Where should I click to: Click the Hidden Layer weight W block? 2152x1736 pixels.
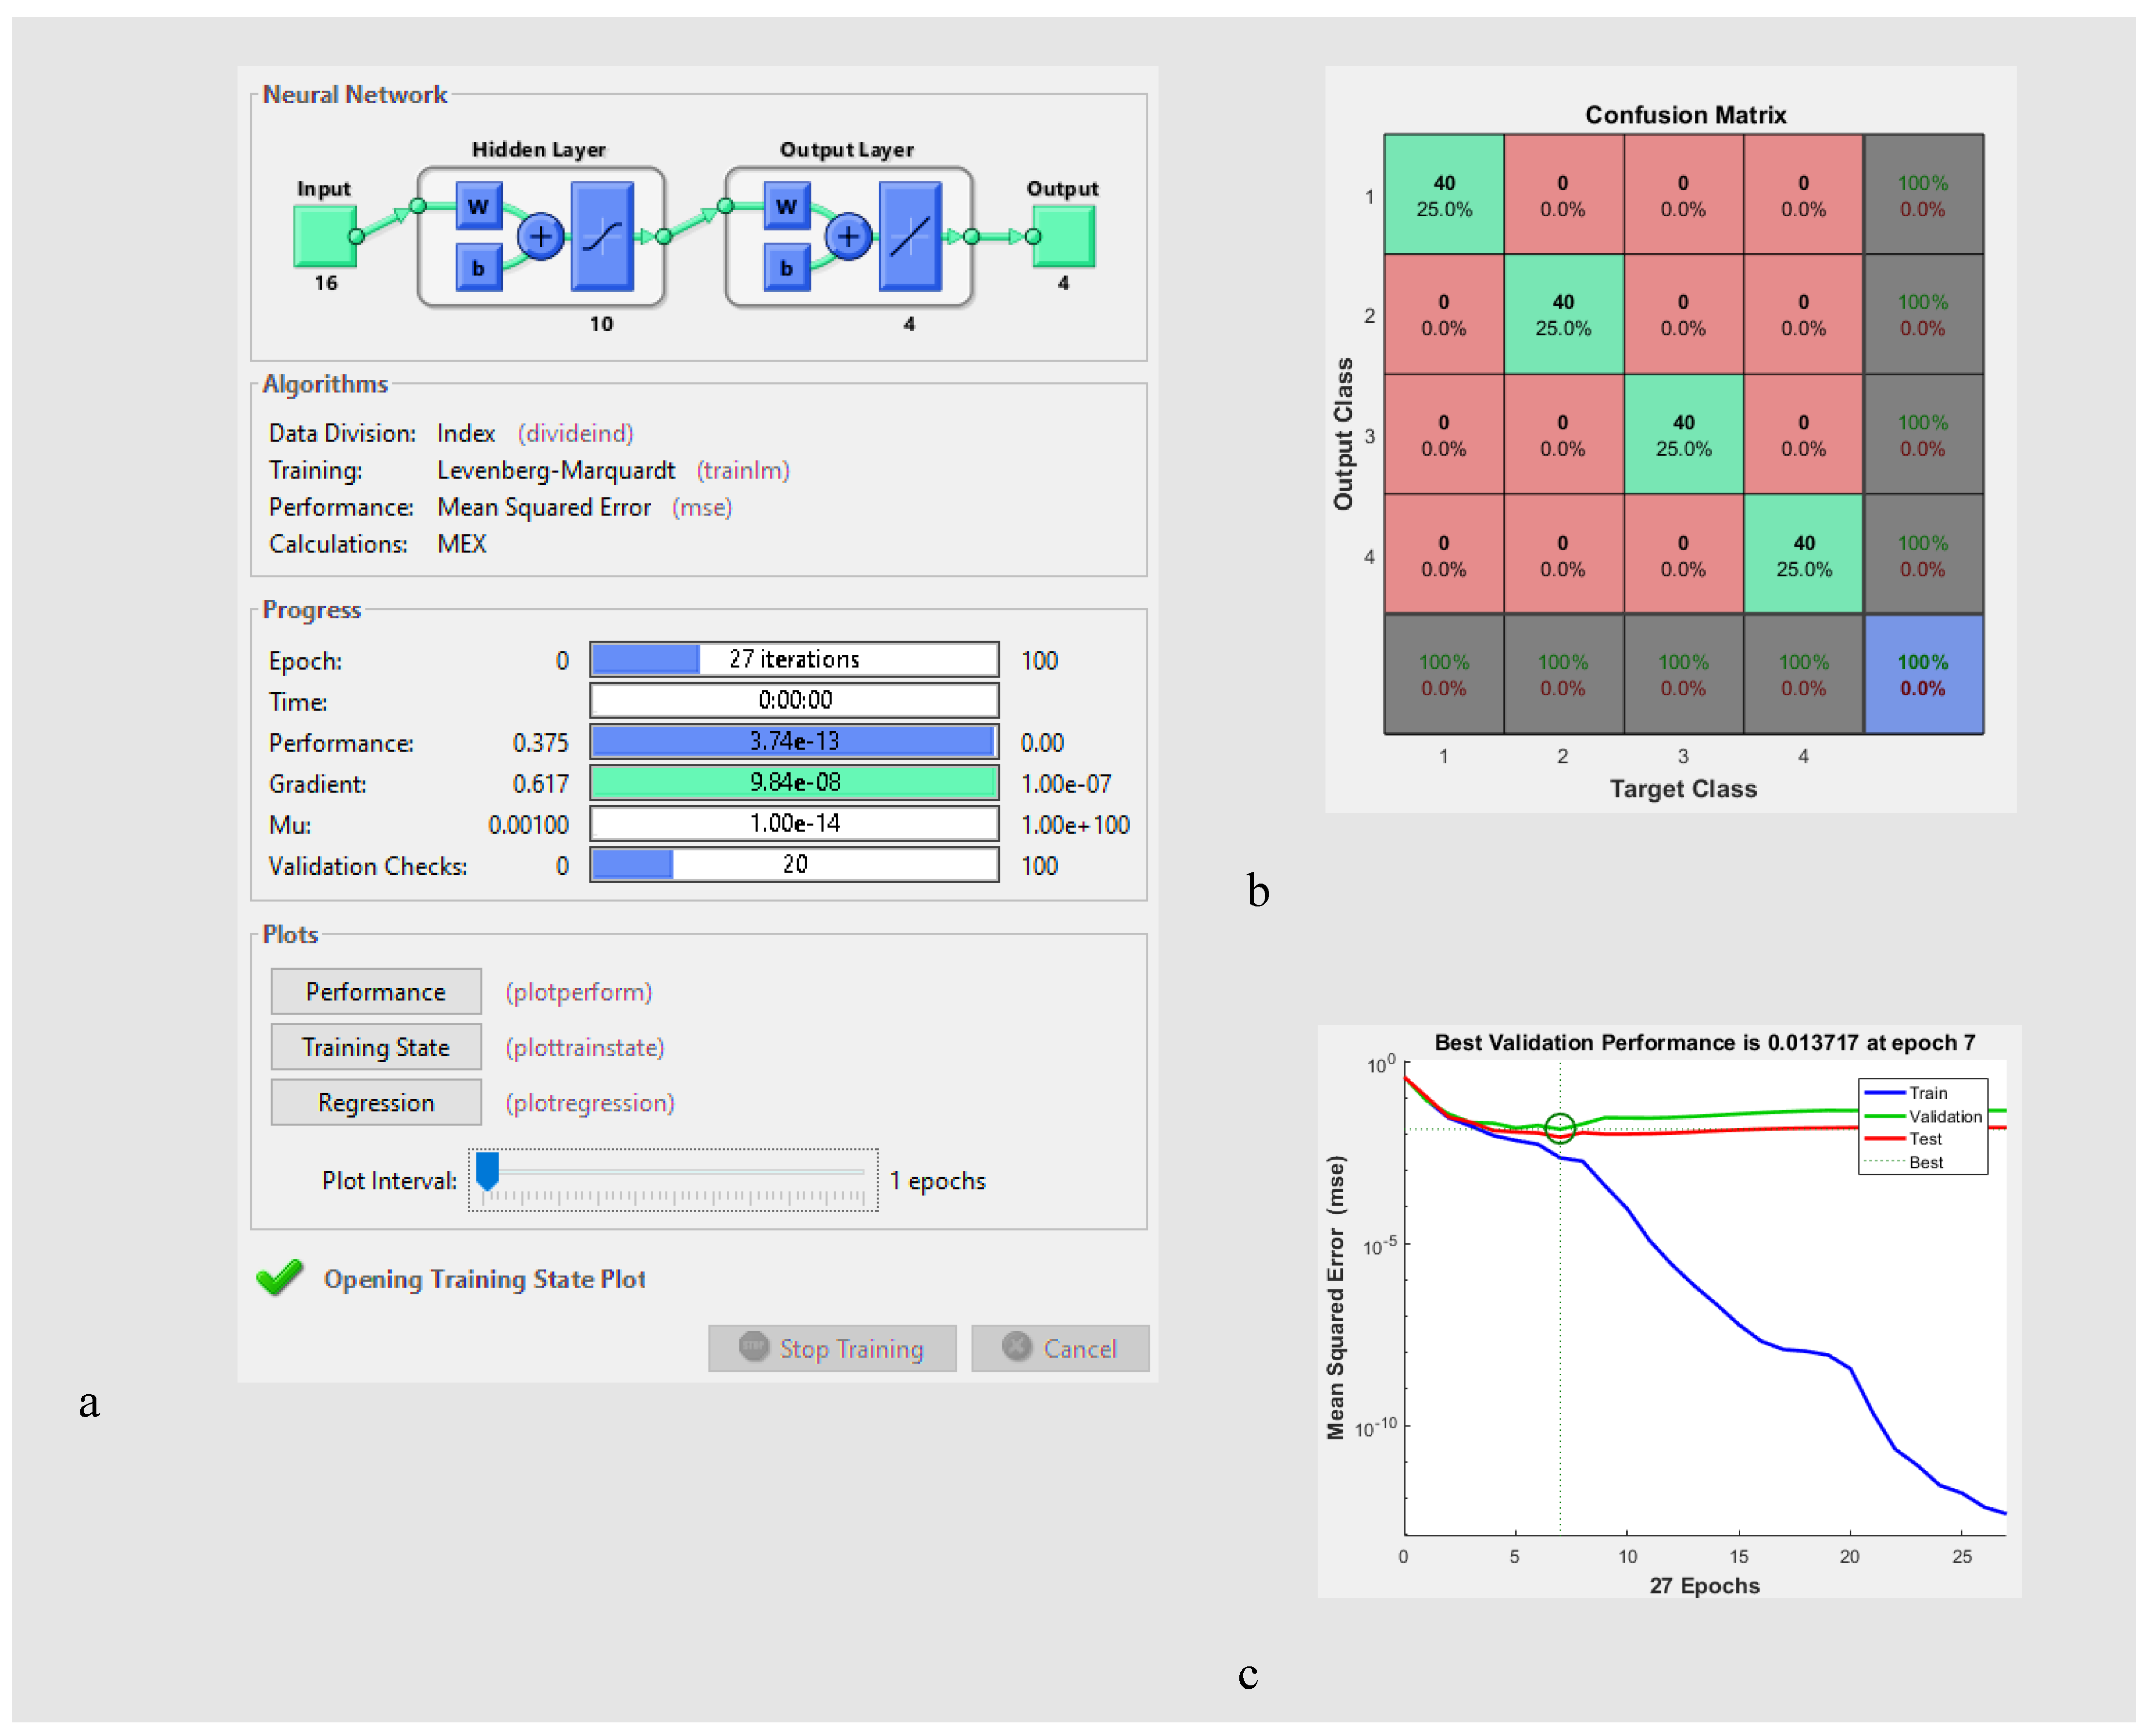pos(479,207)
